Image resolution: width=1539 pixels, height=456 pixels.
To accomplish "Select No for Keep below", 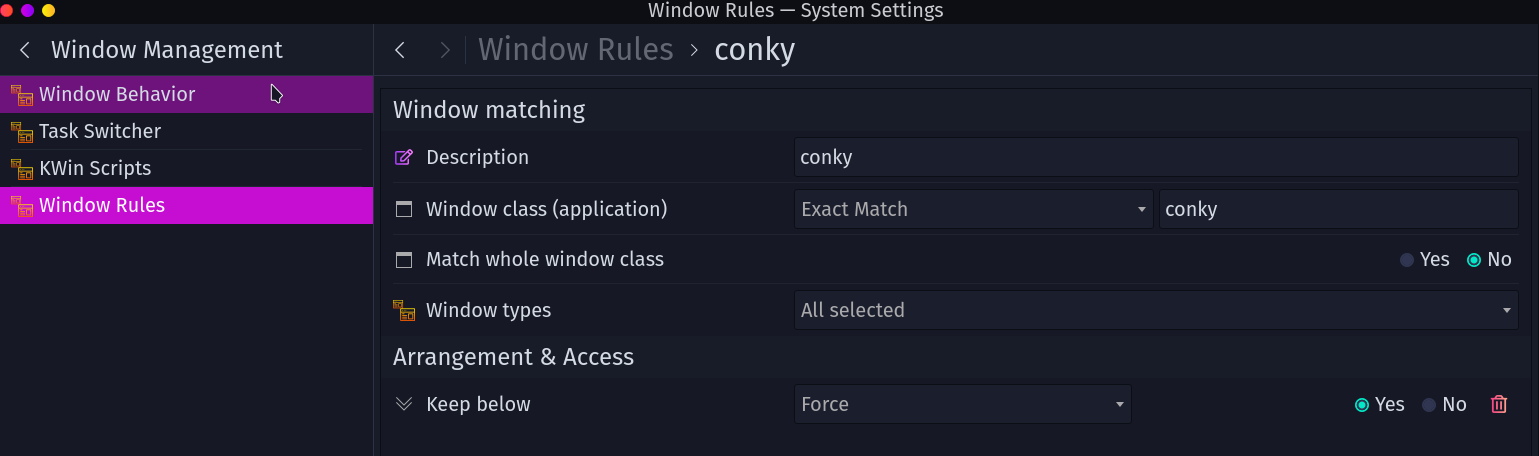I will pyautogui.click(x=1429, y=405).
